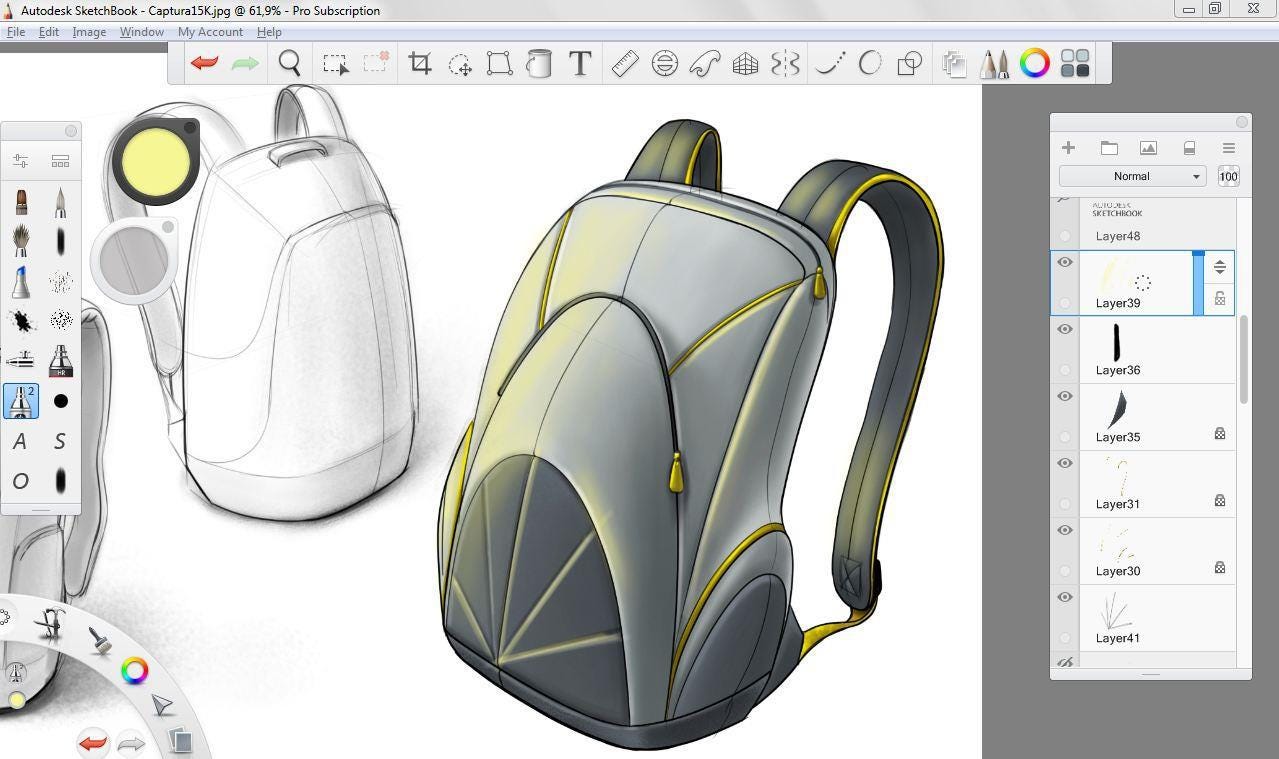Open the Normal blend mode dropdown
Image resolution: width=1279 pixels, height=759 pixels.
coord(1132,176)
